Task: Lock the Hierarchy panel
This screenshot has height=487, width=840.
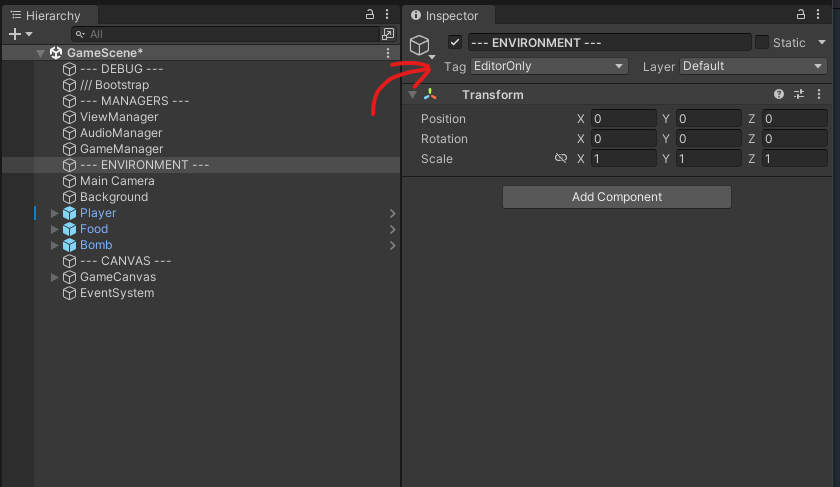Action: click(370, 14)
